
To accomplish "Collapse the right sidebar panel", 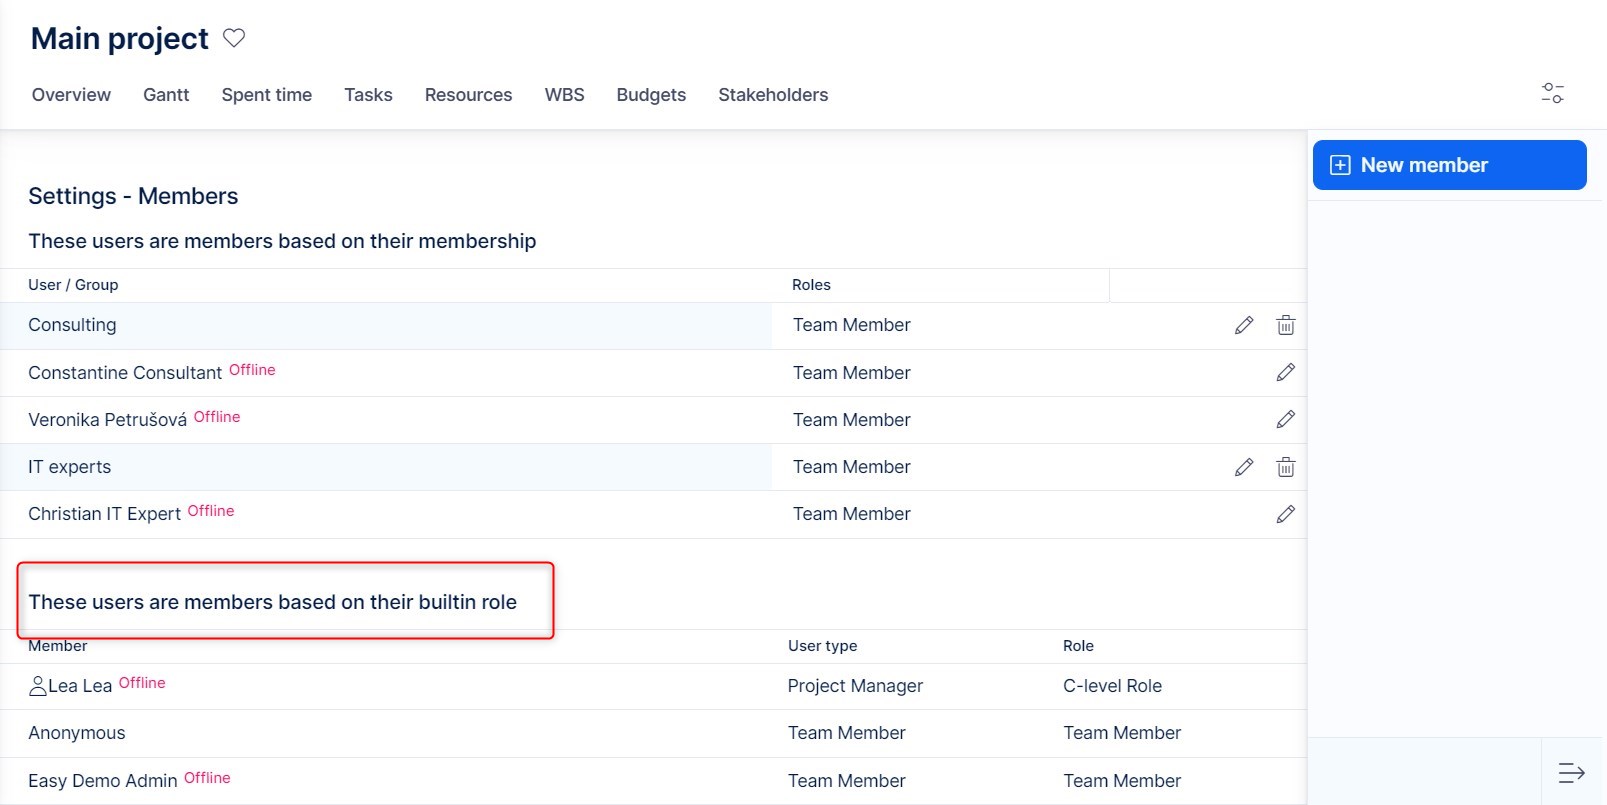I will (1571, 772).
